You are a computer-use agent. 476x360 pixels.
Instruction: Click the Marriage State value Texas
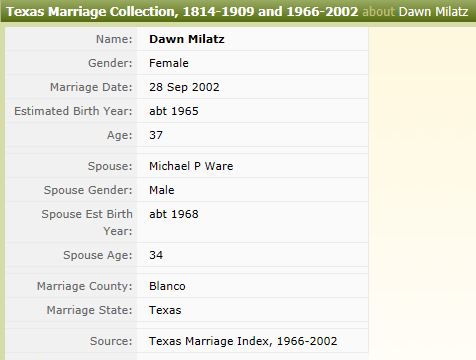165,310
